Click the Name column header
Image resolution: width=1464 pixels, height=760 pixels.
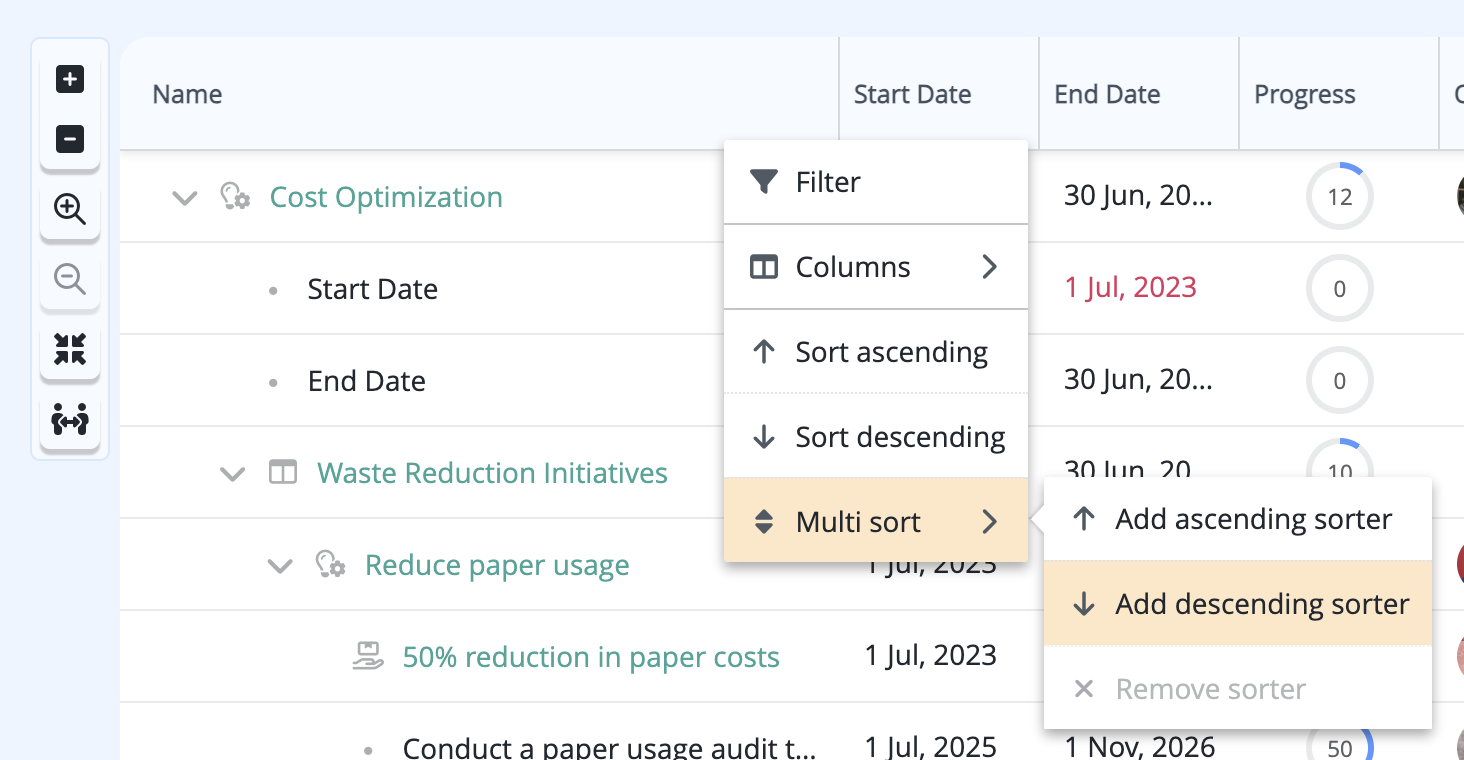[x=479, y=94]
